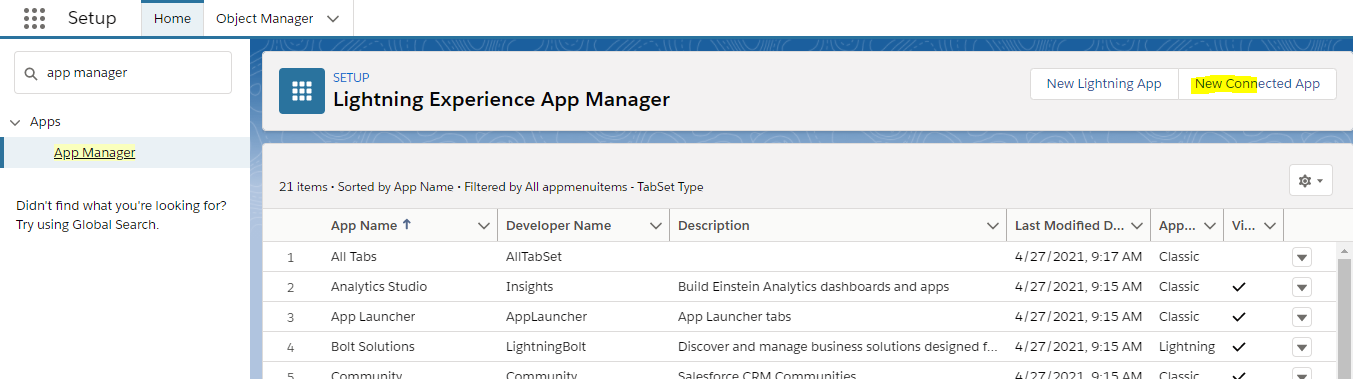The image size is (1353, 379).
Task: Open the App Launcher waffle icon
Action: (34, 18)
